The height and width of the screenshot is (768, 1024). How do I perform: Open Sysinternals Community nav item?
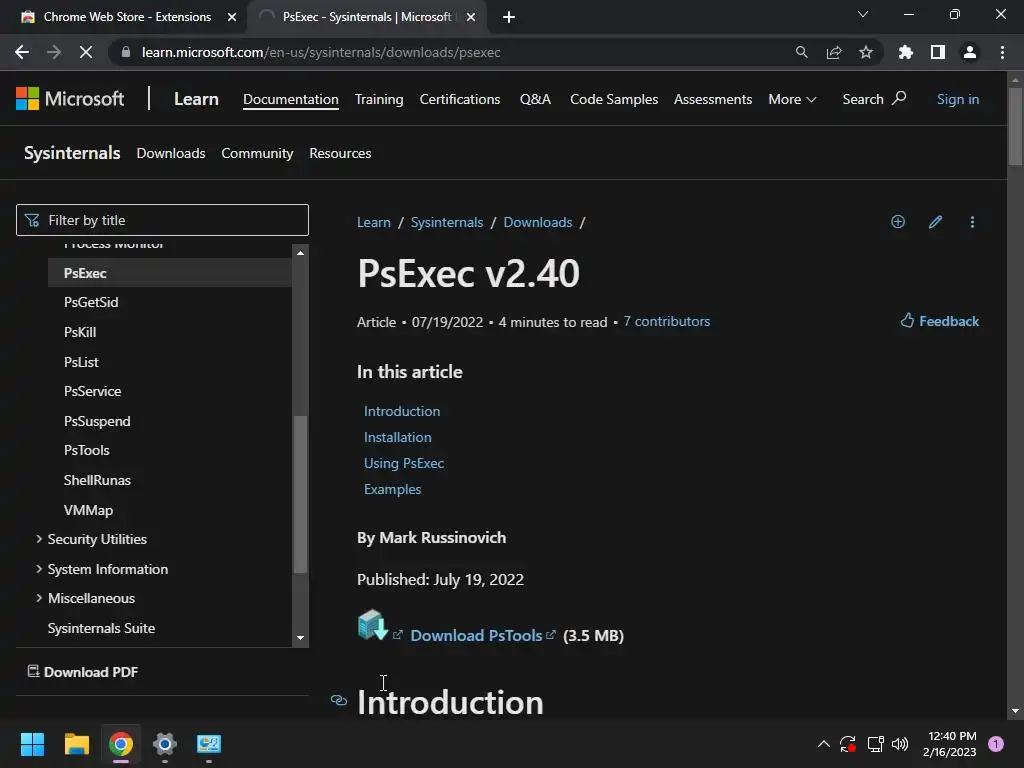(257, 153)
